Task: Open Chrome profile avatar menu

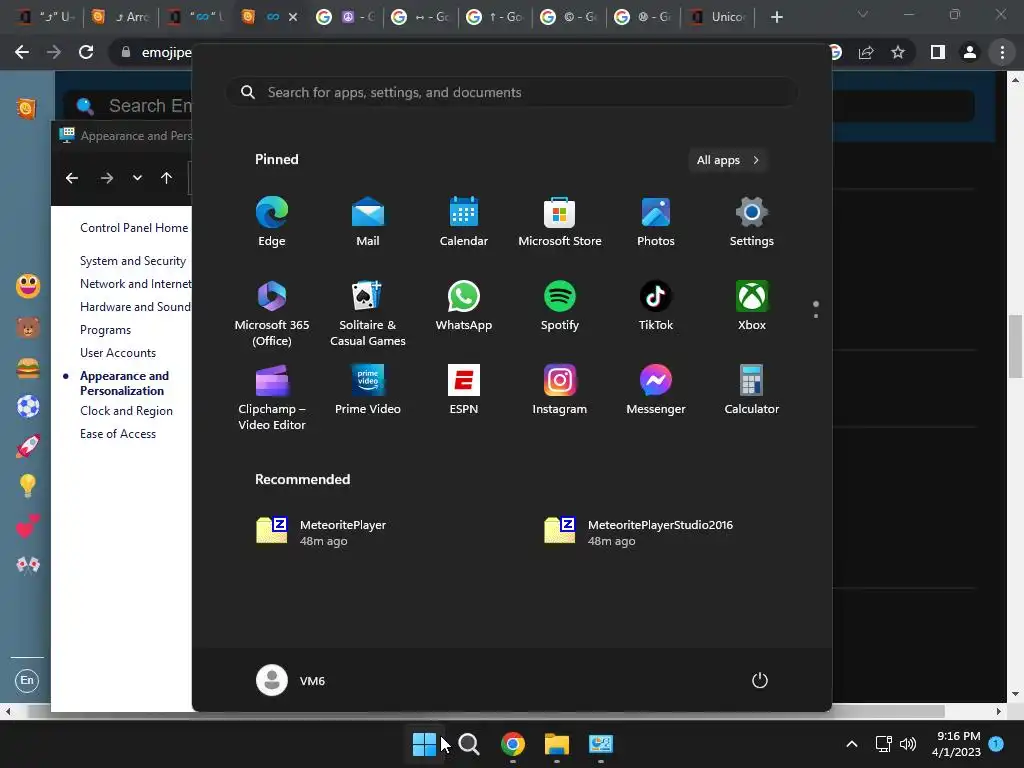Action: [970, 52]
